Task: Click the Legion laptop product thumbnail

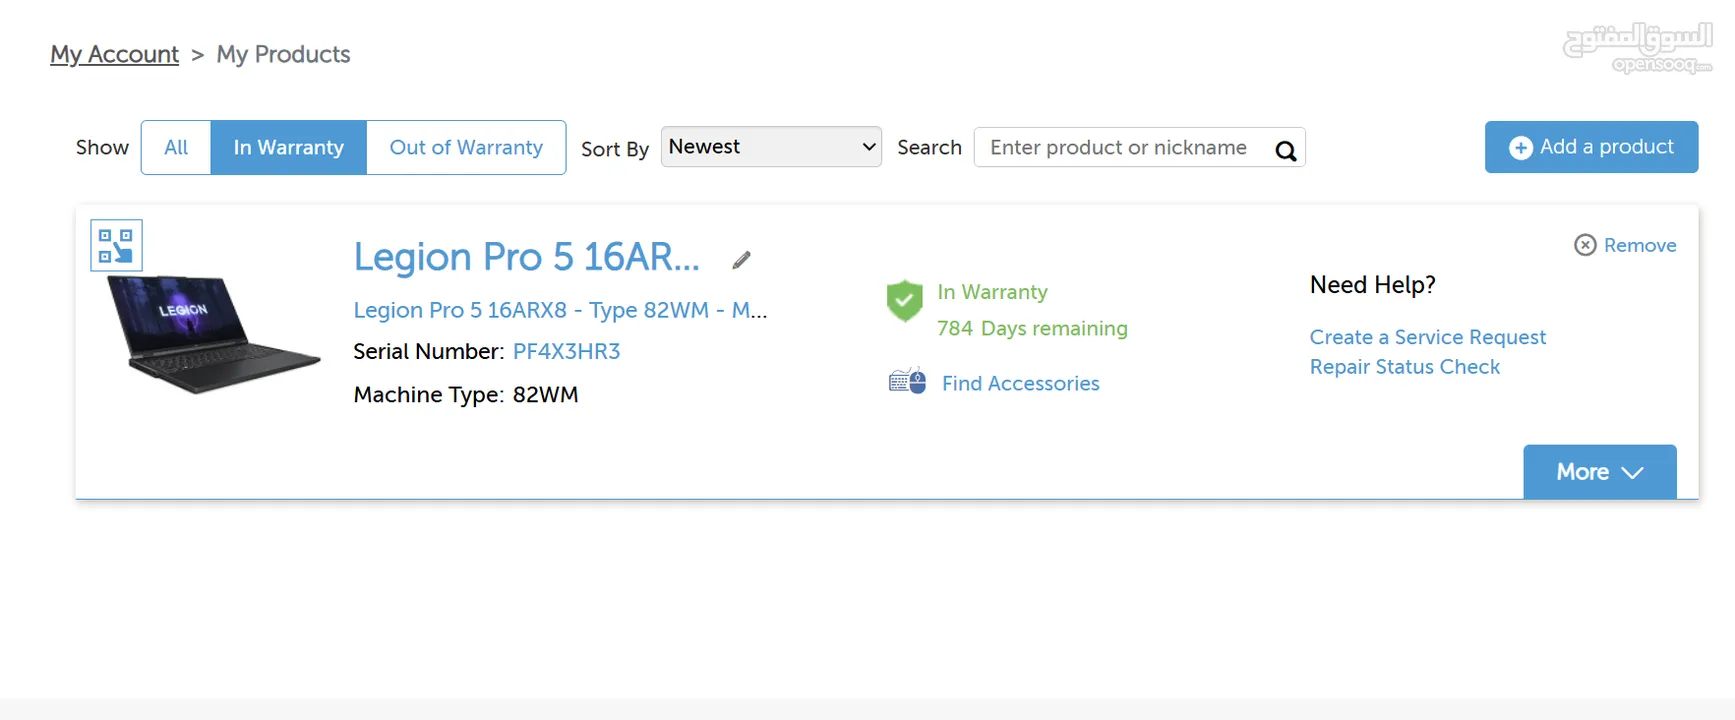Action: coord(213,334)
